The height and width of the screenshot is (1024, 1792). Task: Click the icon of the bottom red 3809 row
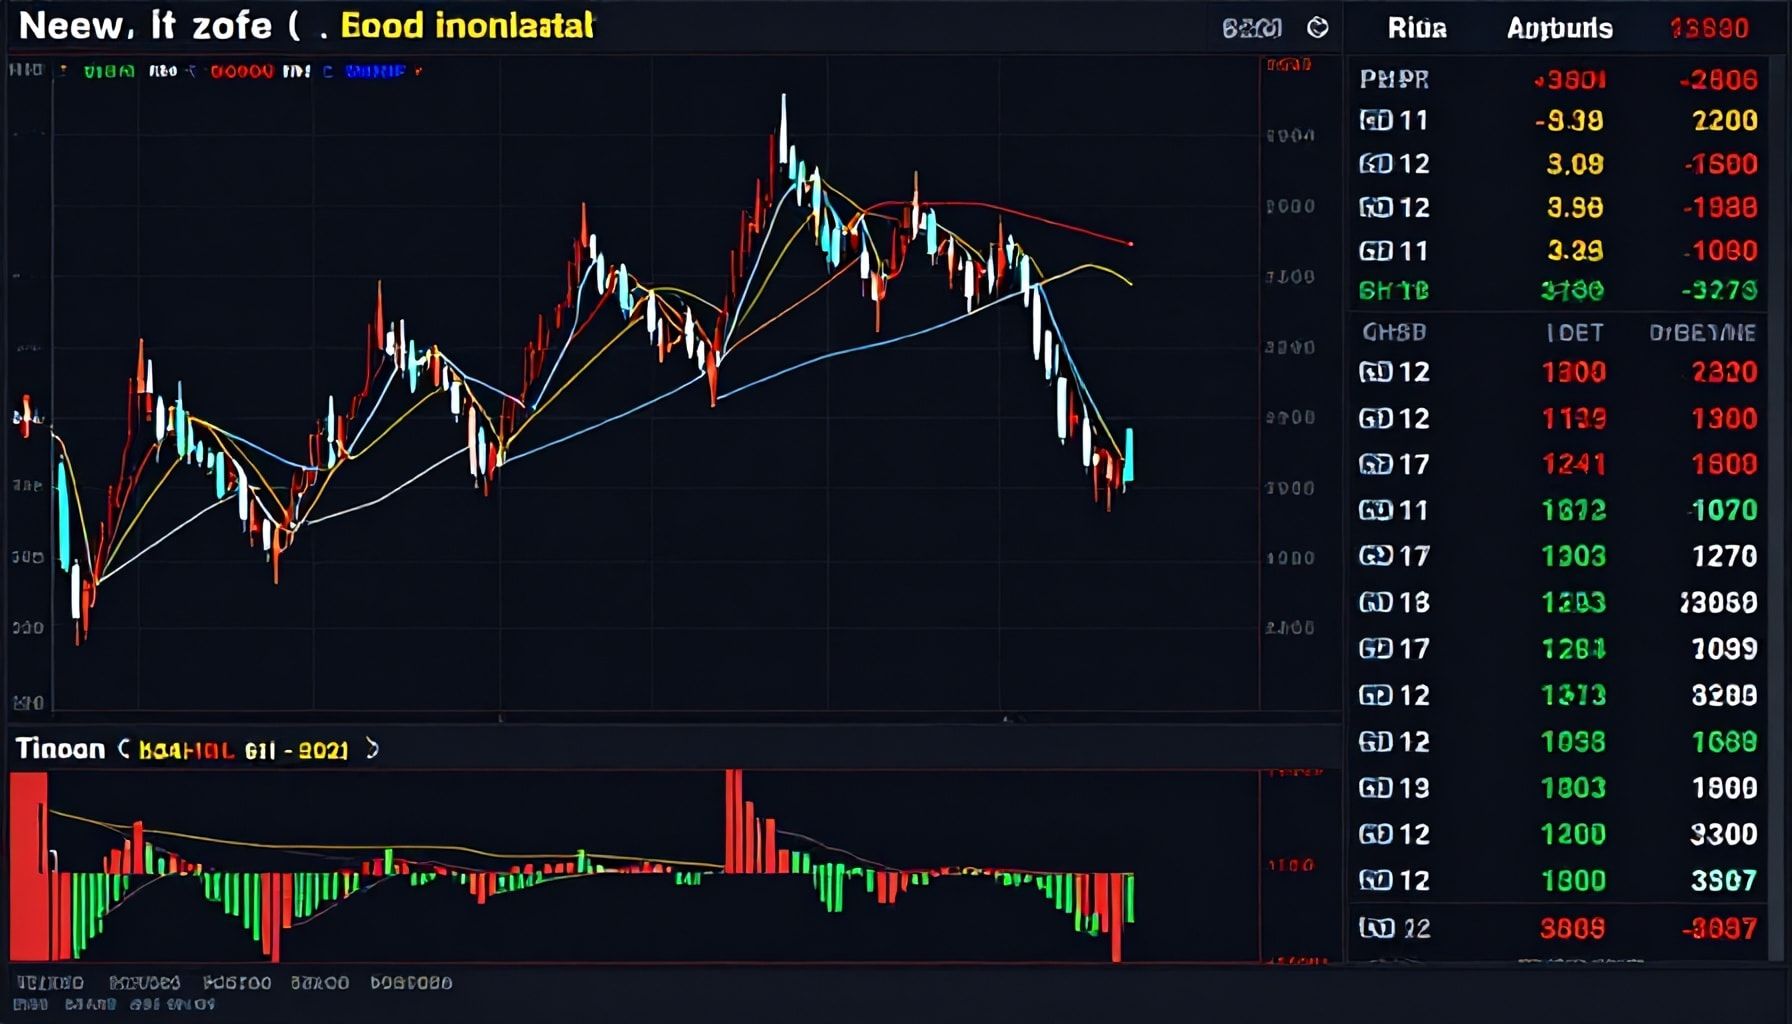[x=1375, y=928]
